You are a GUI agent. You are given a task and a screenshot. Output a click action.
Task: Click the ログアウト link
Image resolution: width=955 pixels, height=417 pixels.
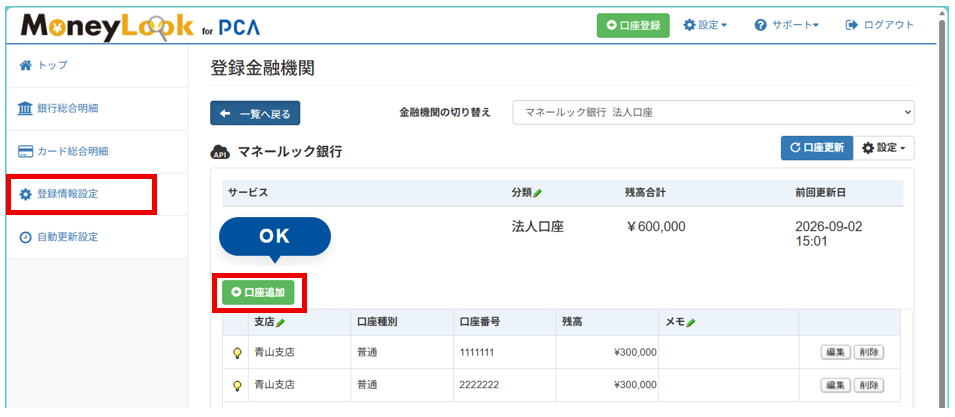coord(880,25)
